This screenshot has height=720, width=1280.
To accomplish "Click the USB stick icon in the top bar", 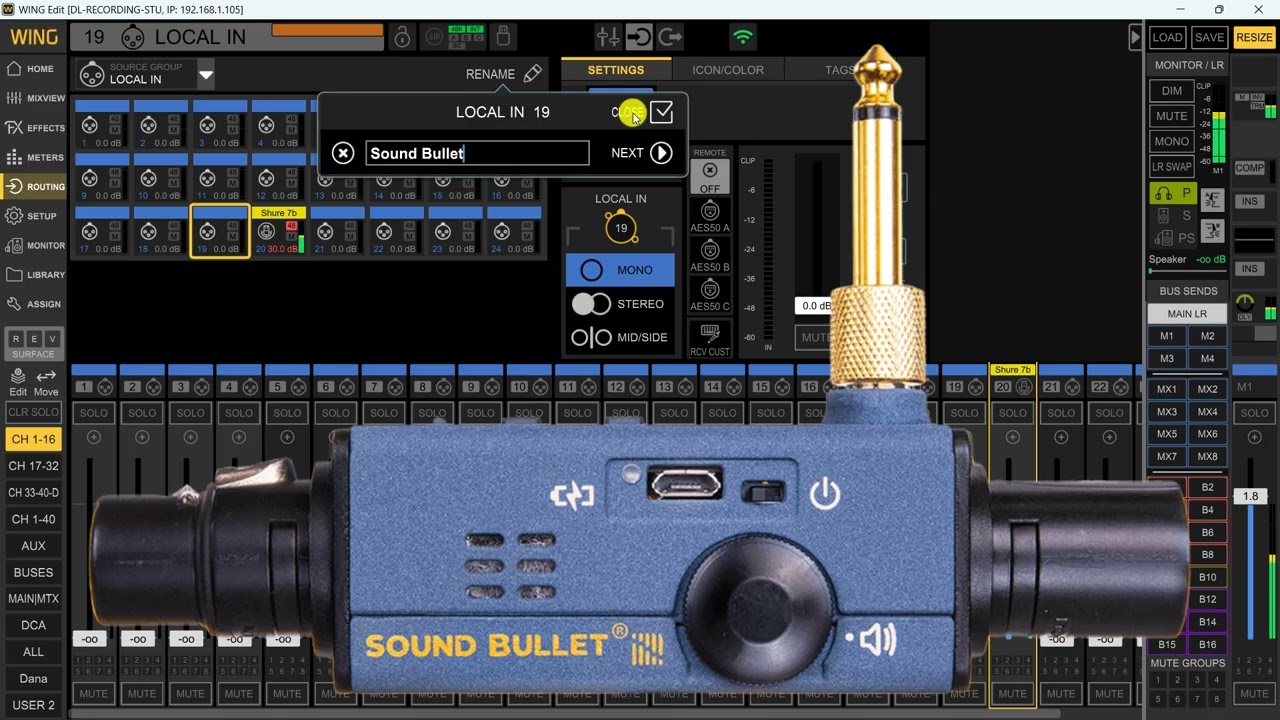I will [x=503, y=37].
